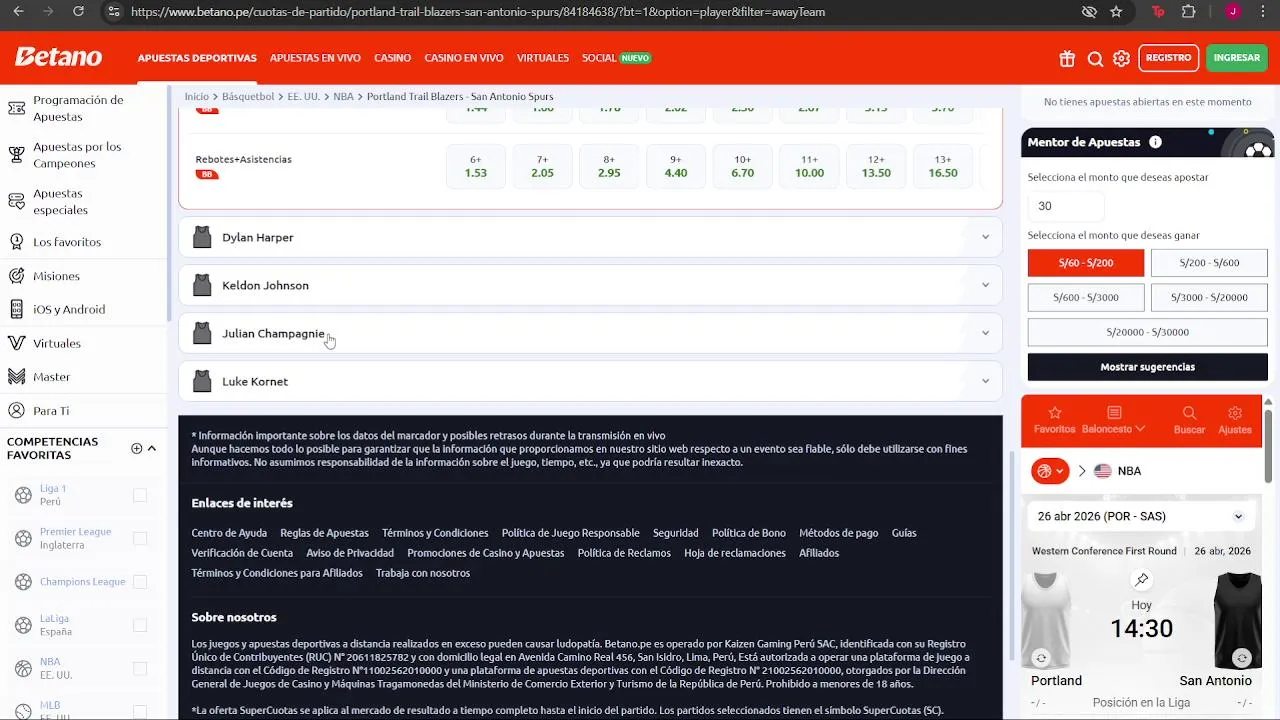Click the Registro button
This screenshot has height=720, width=1280.
pos(1168,58)
